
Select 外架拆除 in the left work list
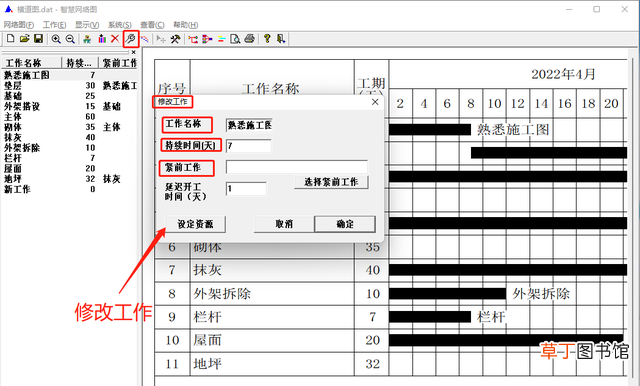22,148
